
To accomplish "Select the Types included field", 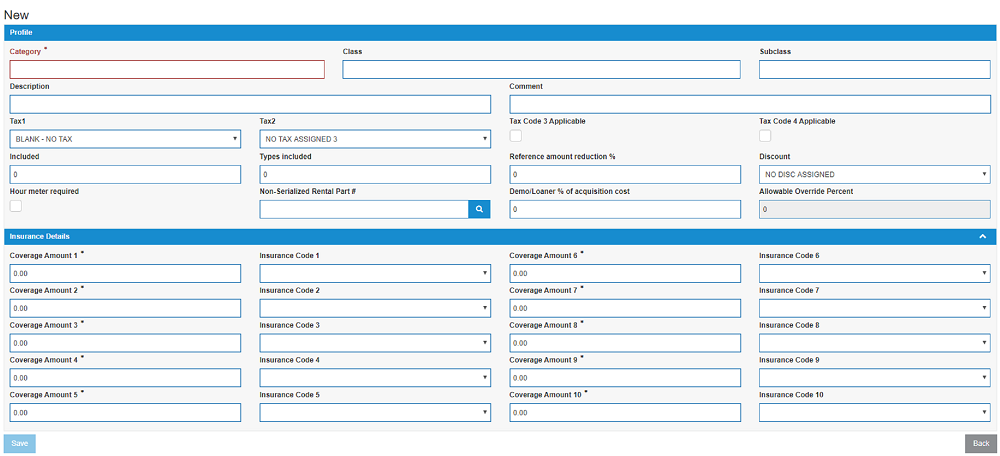I will (x=375, y=174).
